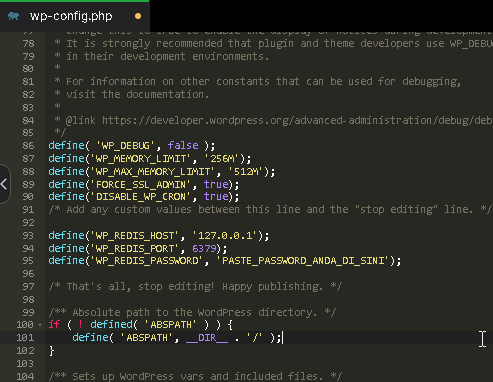
Task: Click the 'WP_MAX_MEMORY_LIMIT' string
Action: (152, 172)
